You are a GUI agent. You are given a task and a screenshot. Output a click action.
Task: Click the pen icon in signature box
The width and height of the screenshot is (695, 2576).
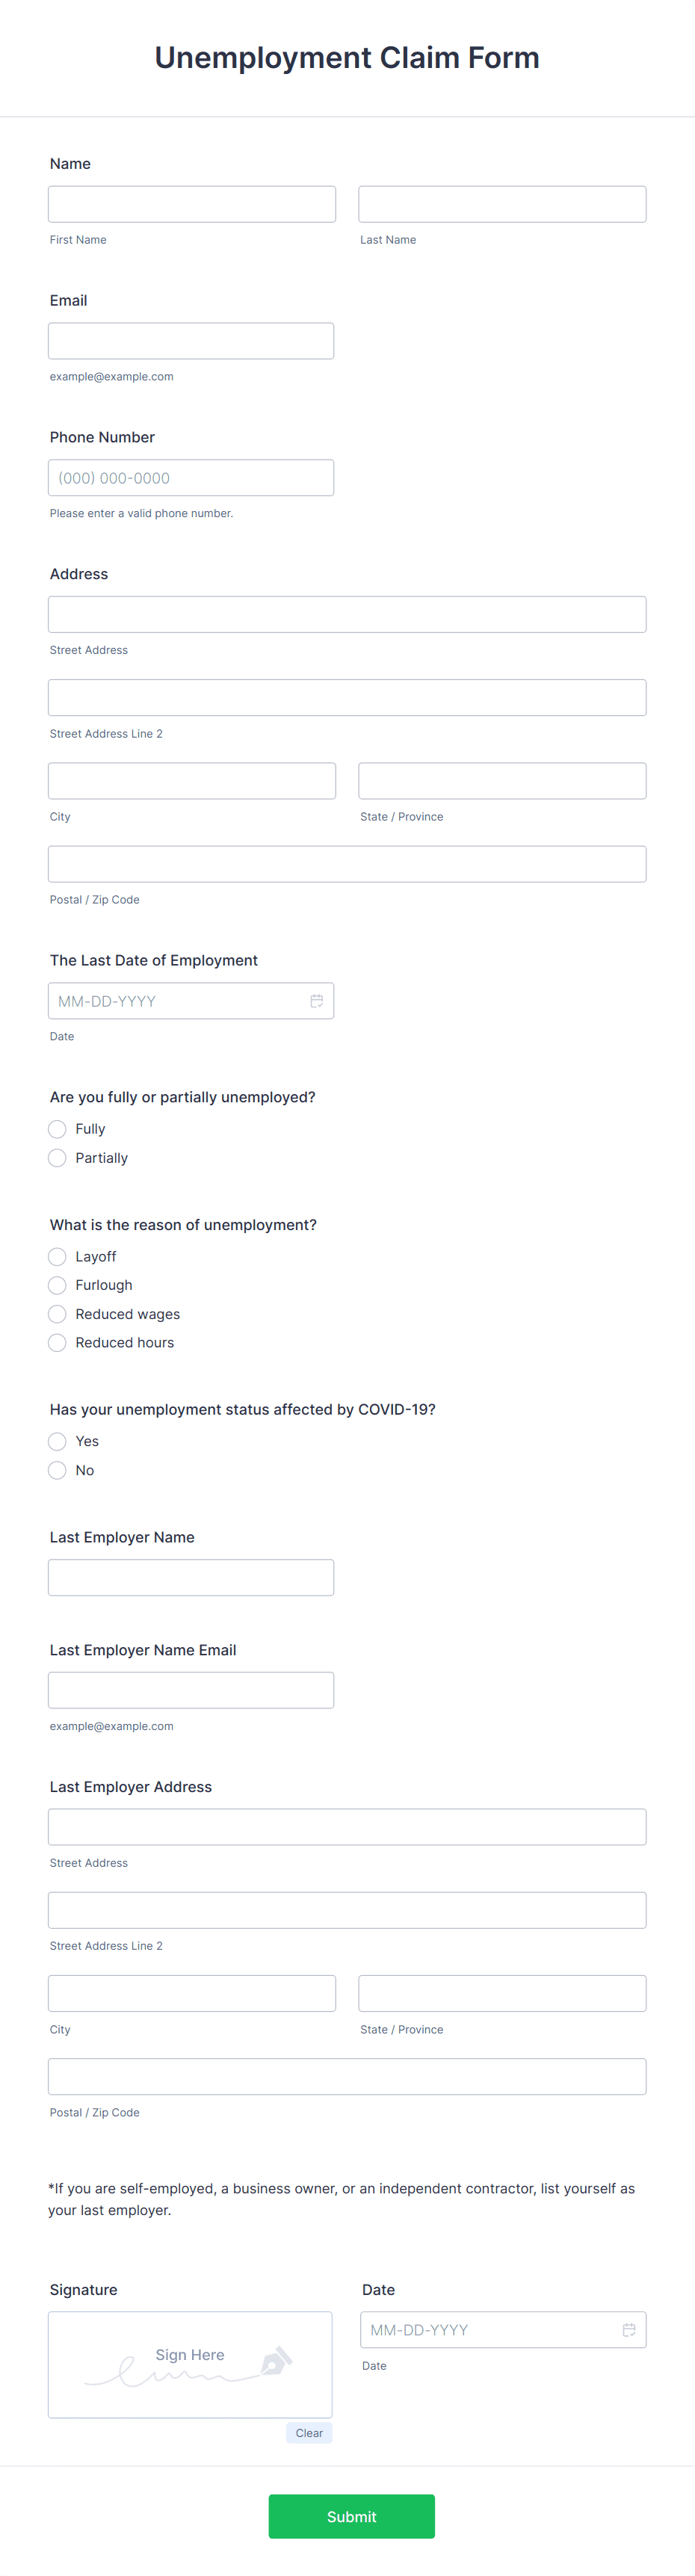tap(276, 2361)
